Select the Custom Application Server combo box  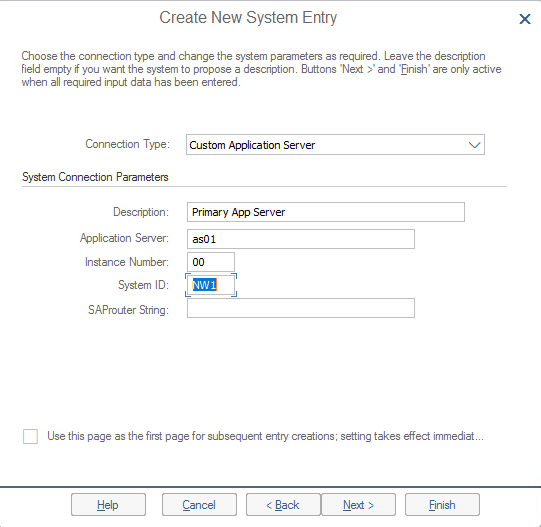click(x=335, y=145)
